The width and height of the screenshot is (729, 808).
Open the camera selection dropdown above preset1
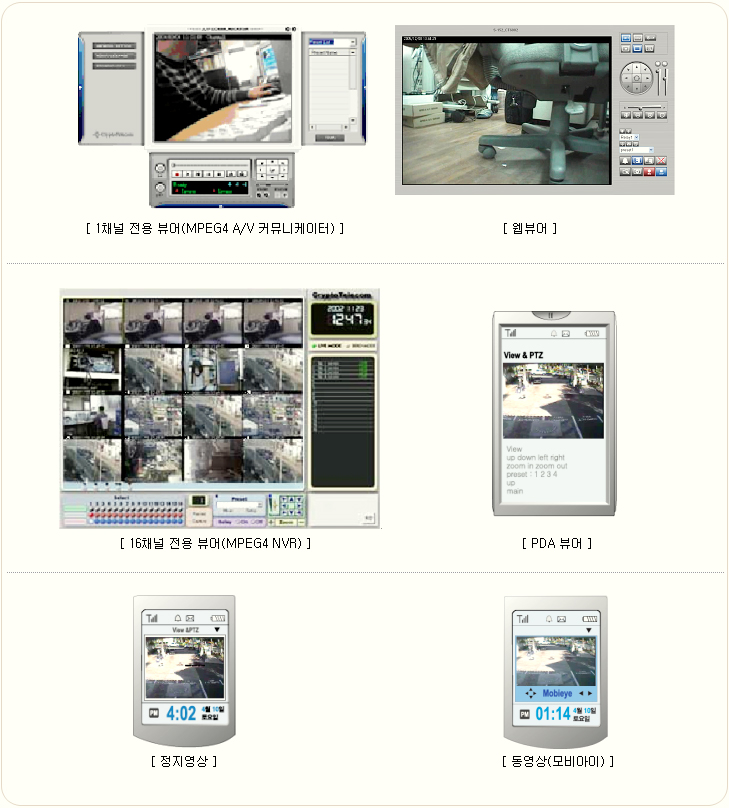[x=630, y=138]
